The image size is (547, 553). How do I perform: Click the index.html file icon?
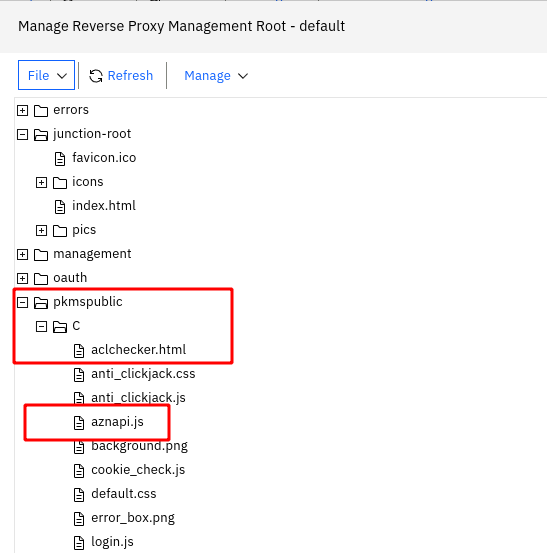[x=60, y=207]
